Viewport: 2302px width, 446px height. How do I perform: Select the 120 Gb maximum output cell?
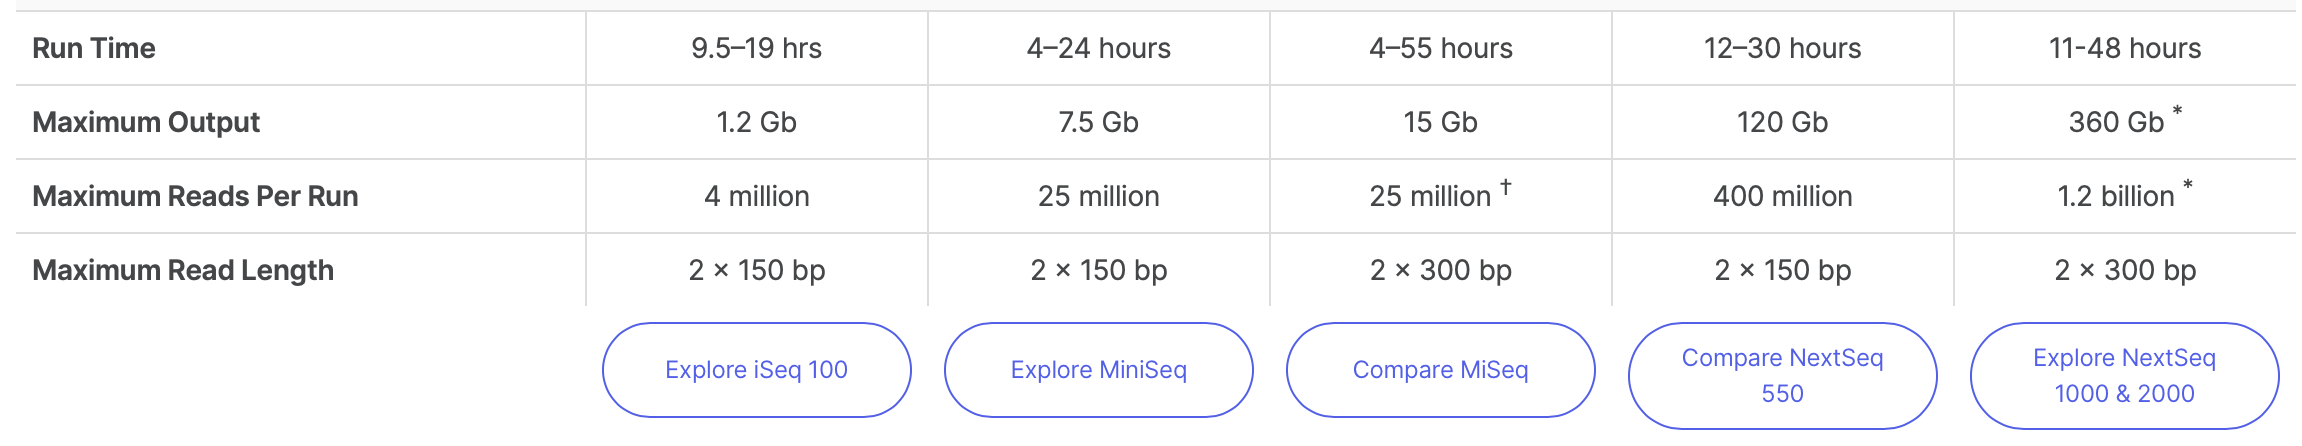click(1782, 122)
